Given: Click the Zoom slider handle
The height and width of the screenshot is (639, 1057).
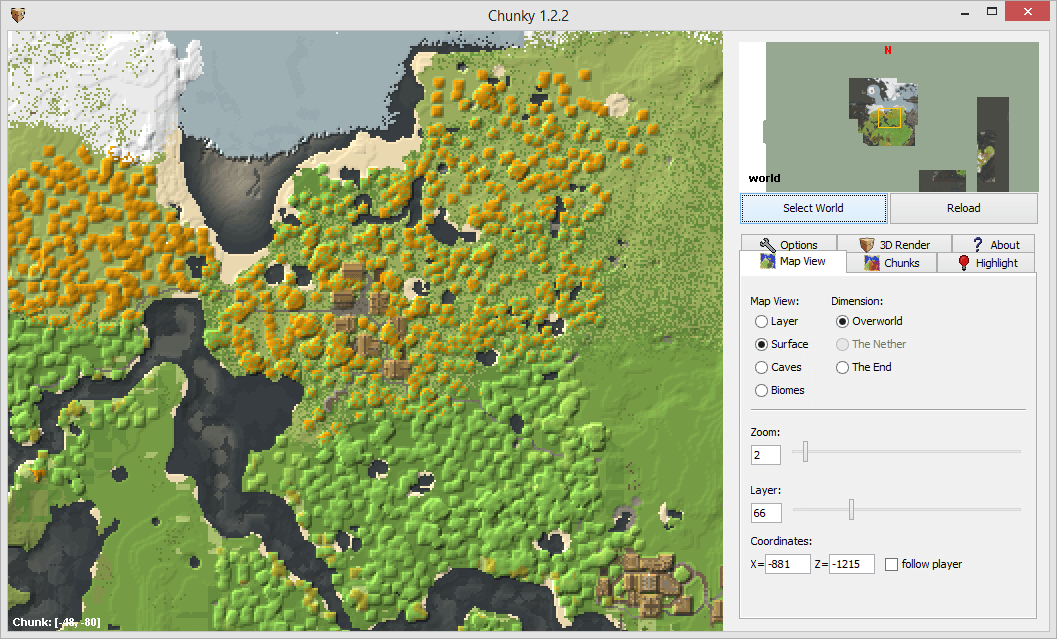Looking at the screenshot, I should click(x=805, y=451).
